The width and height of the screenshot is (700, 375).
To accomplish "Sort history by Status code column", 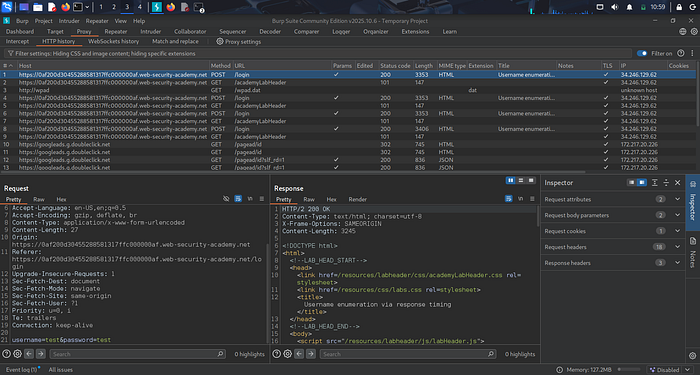I will click(x=396, y=66).
